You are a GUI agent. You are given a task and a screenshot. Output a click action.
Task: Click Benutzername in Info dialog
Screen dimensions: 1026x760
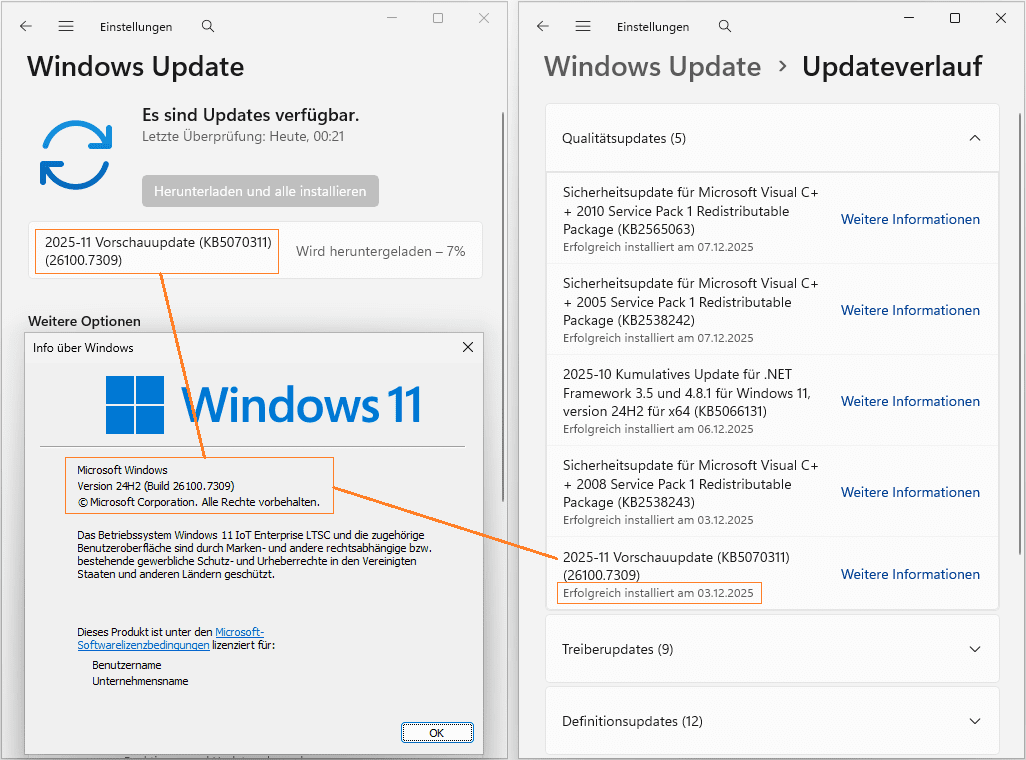[126, 665]
